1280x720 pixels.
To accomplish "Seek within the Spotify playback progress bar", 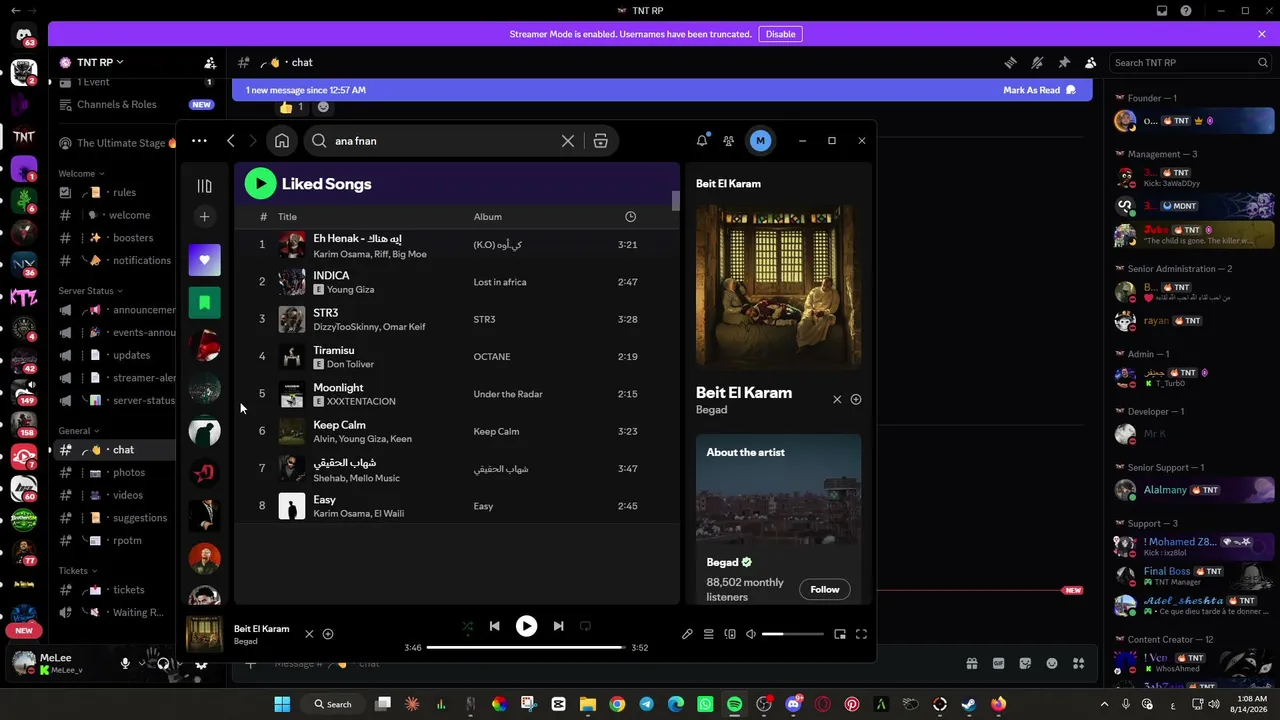I will pyautogui.click(x=526, y=647).
